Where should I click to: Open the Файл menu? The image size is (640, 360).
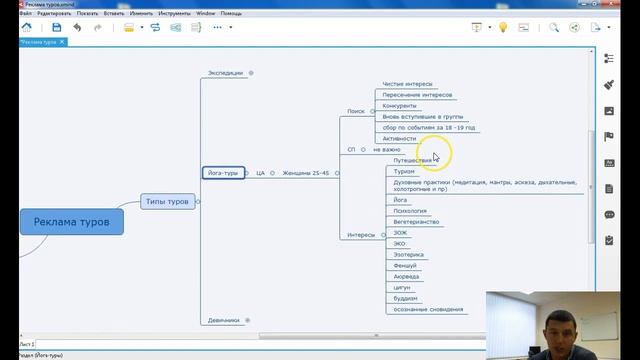point(25,13)
